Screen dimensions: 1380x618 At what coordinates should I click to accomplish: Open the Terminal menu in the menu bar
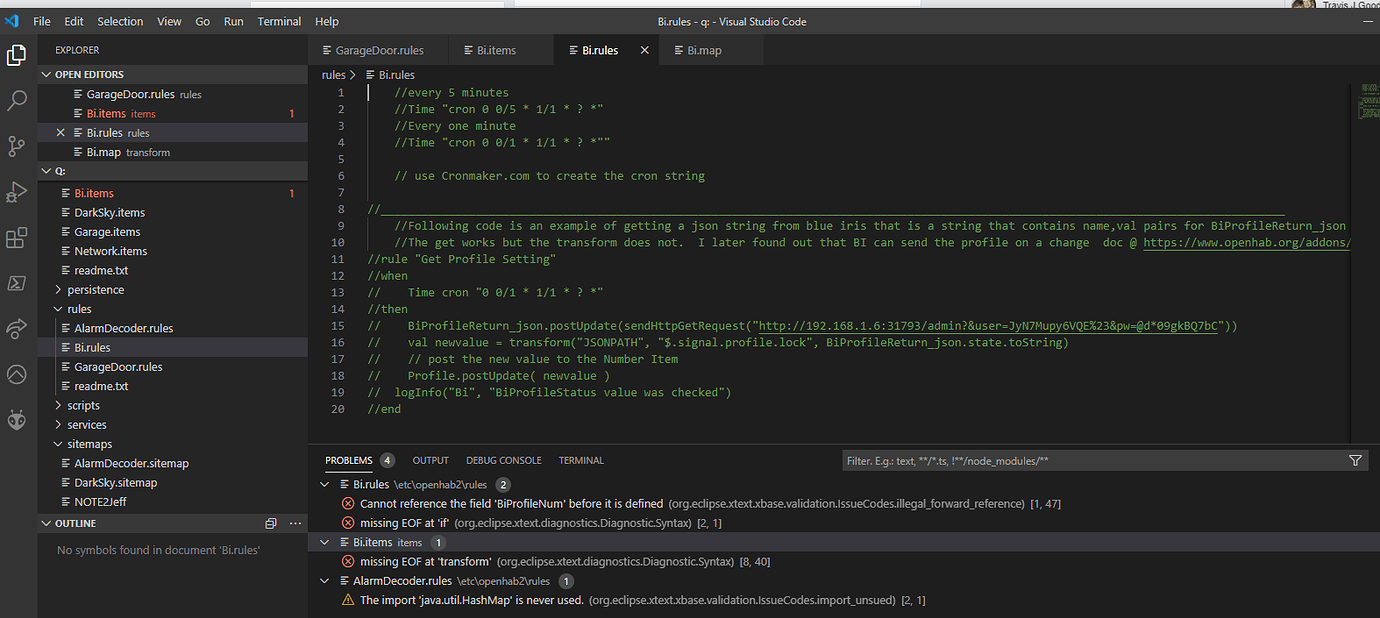[279, 21]
